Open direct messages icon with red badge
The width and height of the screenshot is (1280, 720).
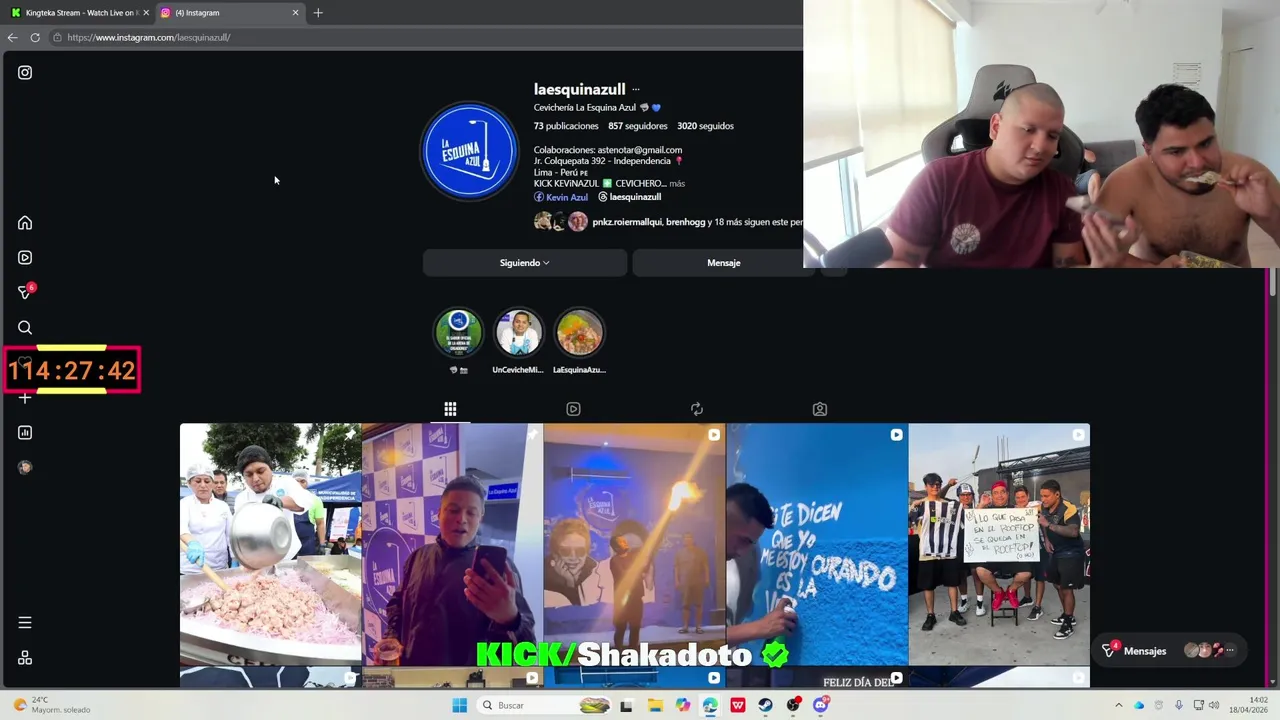(x=26, y=292)
